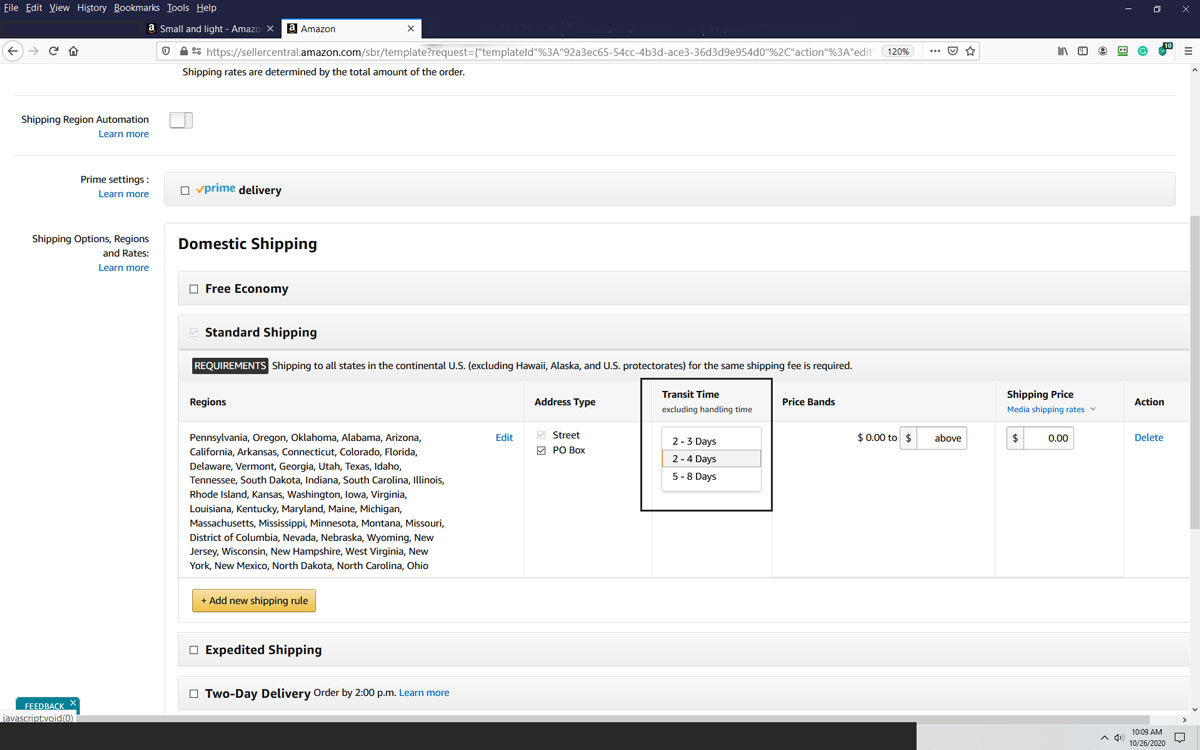Click the 120% zoom level indicator

[x=898, y=51]
